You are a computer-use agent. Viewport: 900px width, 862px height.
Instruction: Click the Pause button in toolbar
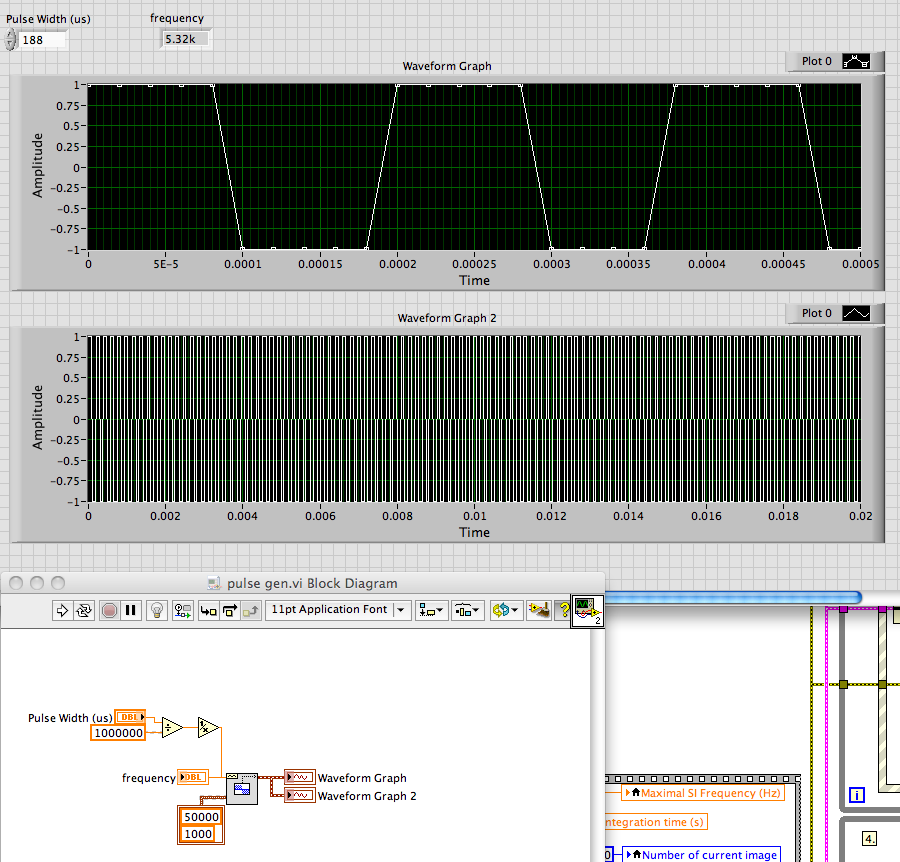click(131, 610)
